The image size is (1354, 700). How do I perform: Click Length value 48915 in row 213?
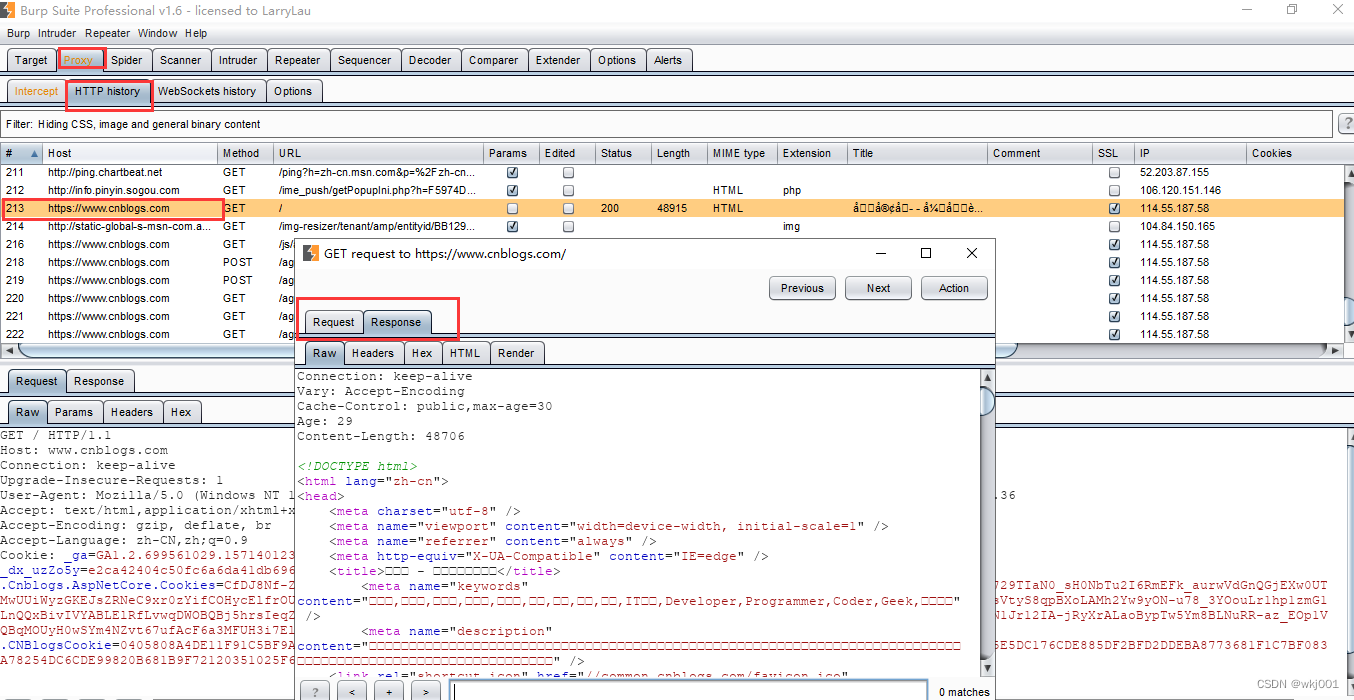point(672,208)
